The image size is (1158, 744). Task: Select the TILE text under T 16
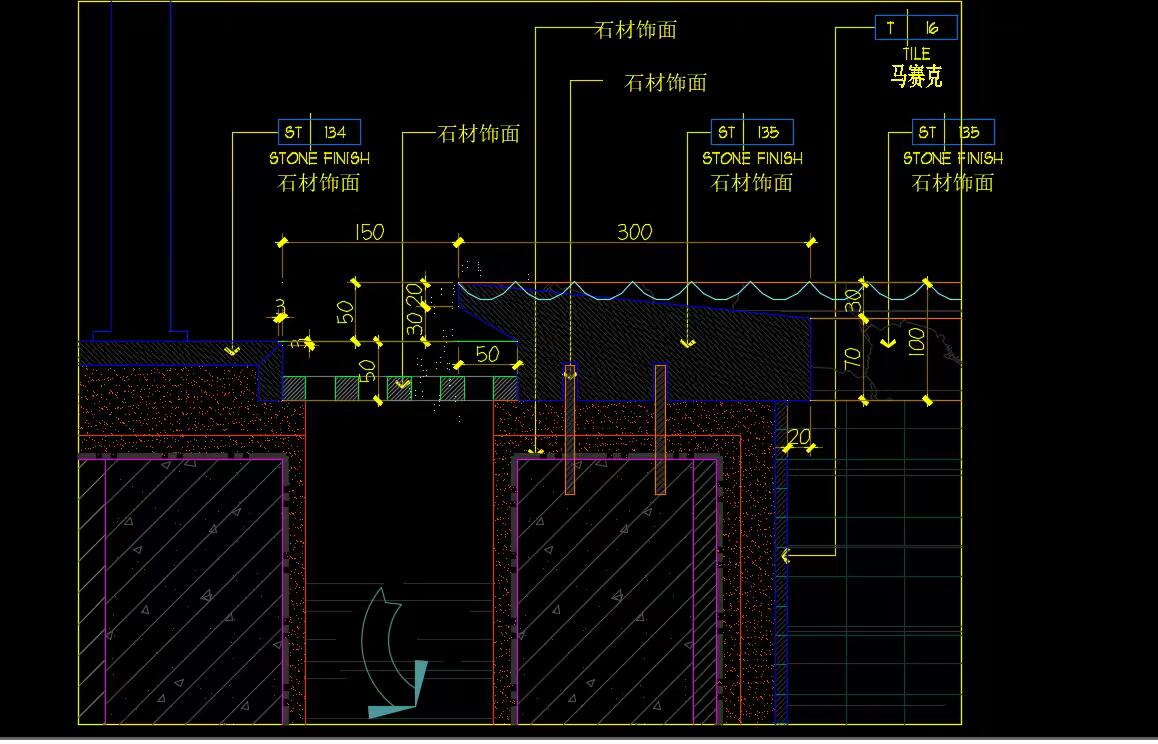point(916,54)
